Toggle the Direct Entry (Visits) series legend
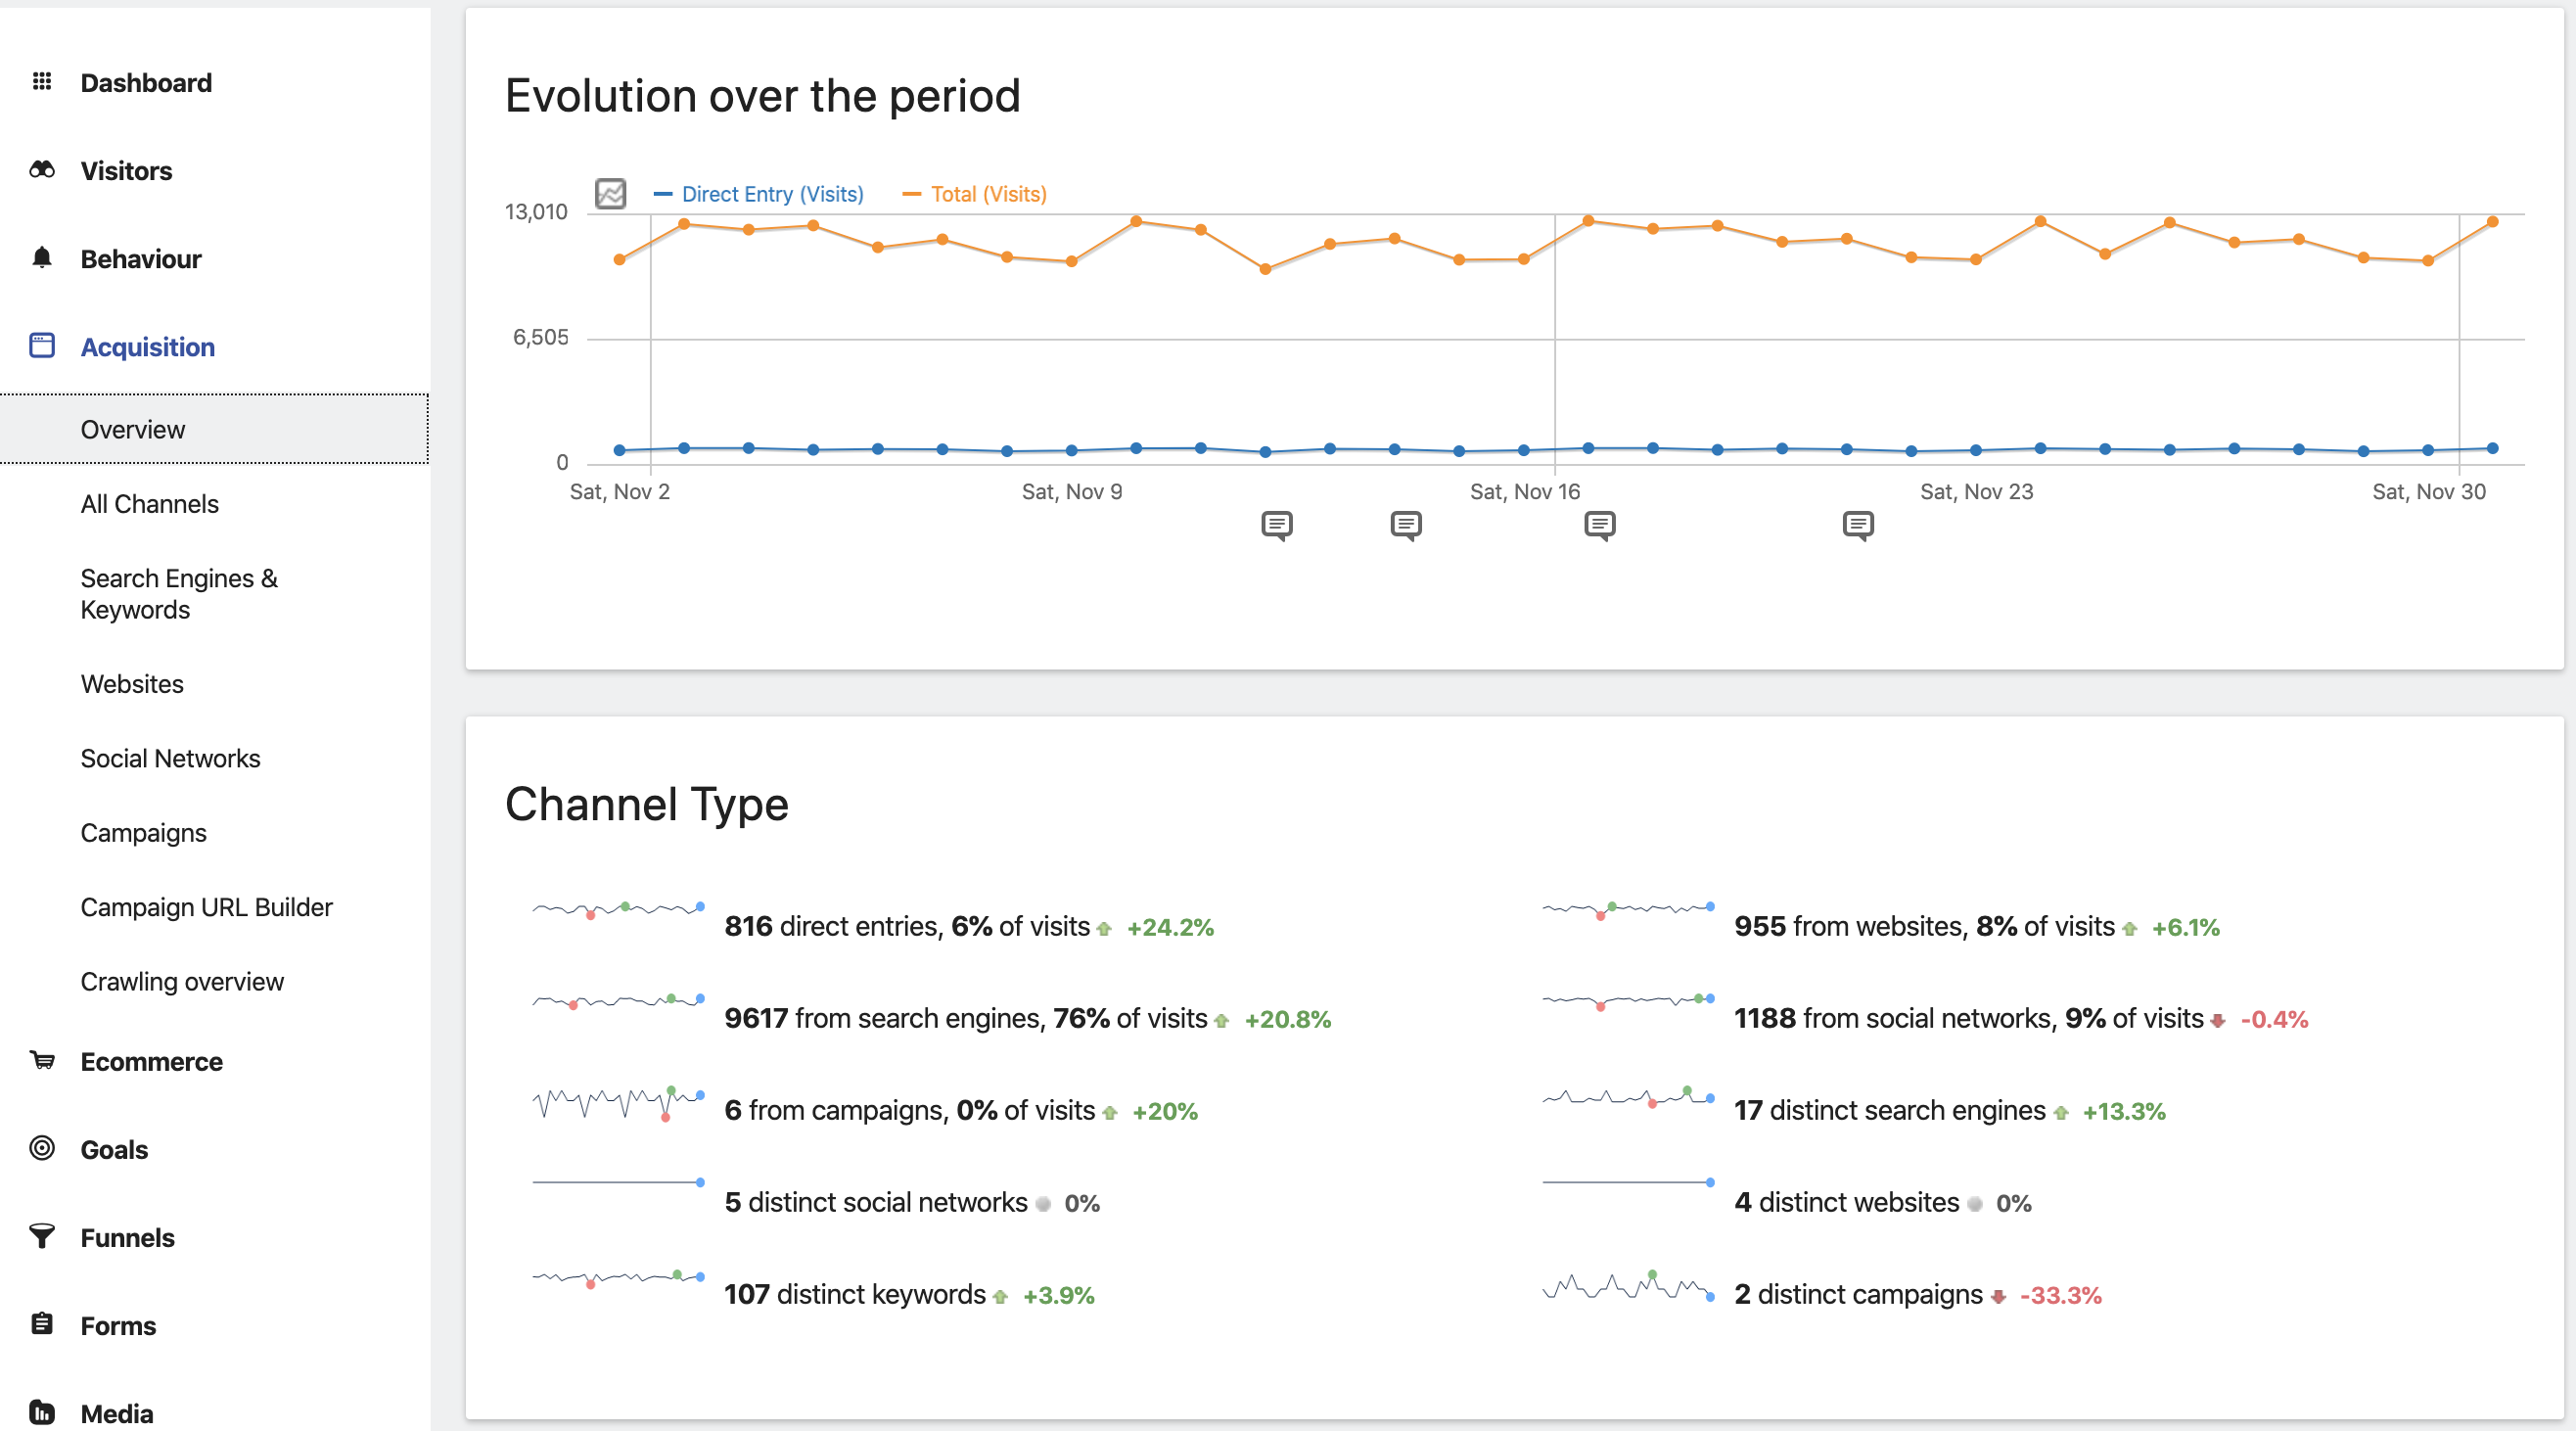2576x1431 pixels. [759, 194]
